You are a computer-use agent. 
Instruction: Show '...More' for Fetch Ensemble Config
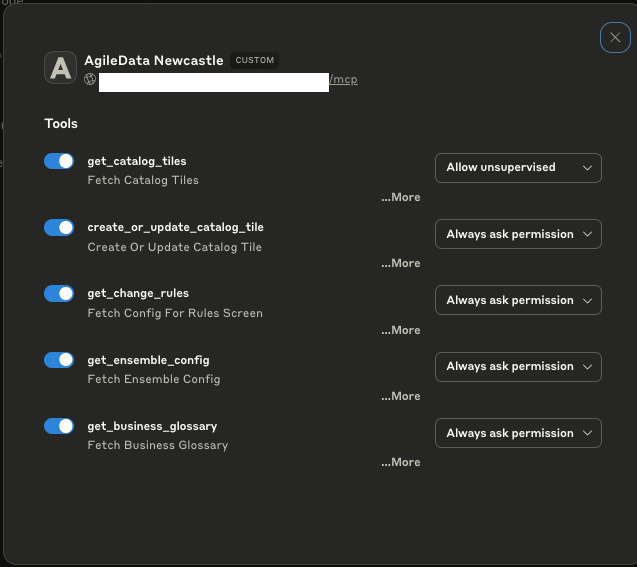[401, 396]
